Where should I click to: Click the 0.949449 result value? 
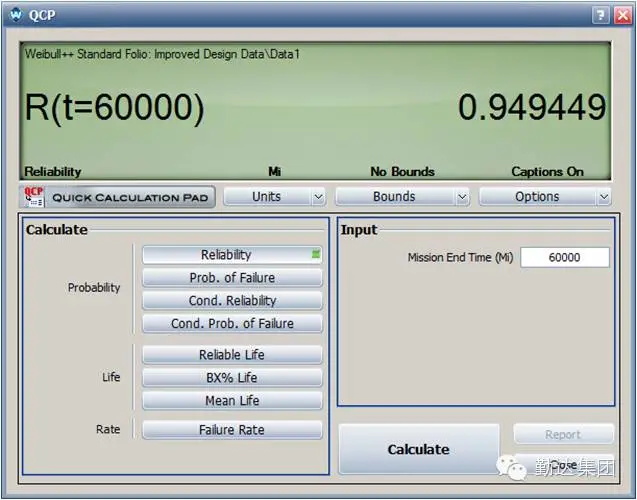(532, 107)
